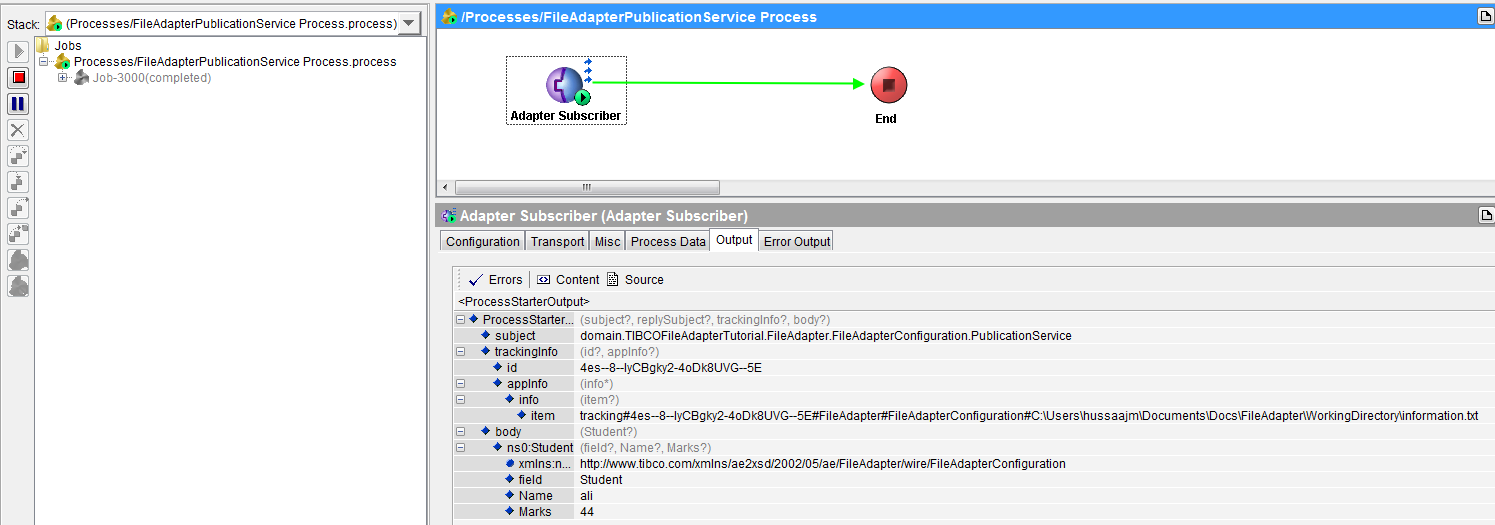Open the Process Data tab
The width and height of the screenshot is (1495, 525).
(668, 241)
